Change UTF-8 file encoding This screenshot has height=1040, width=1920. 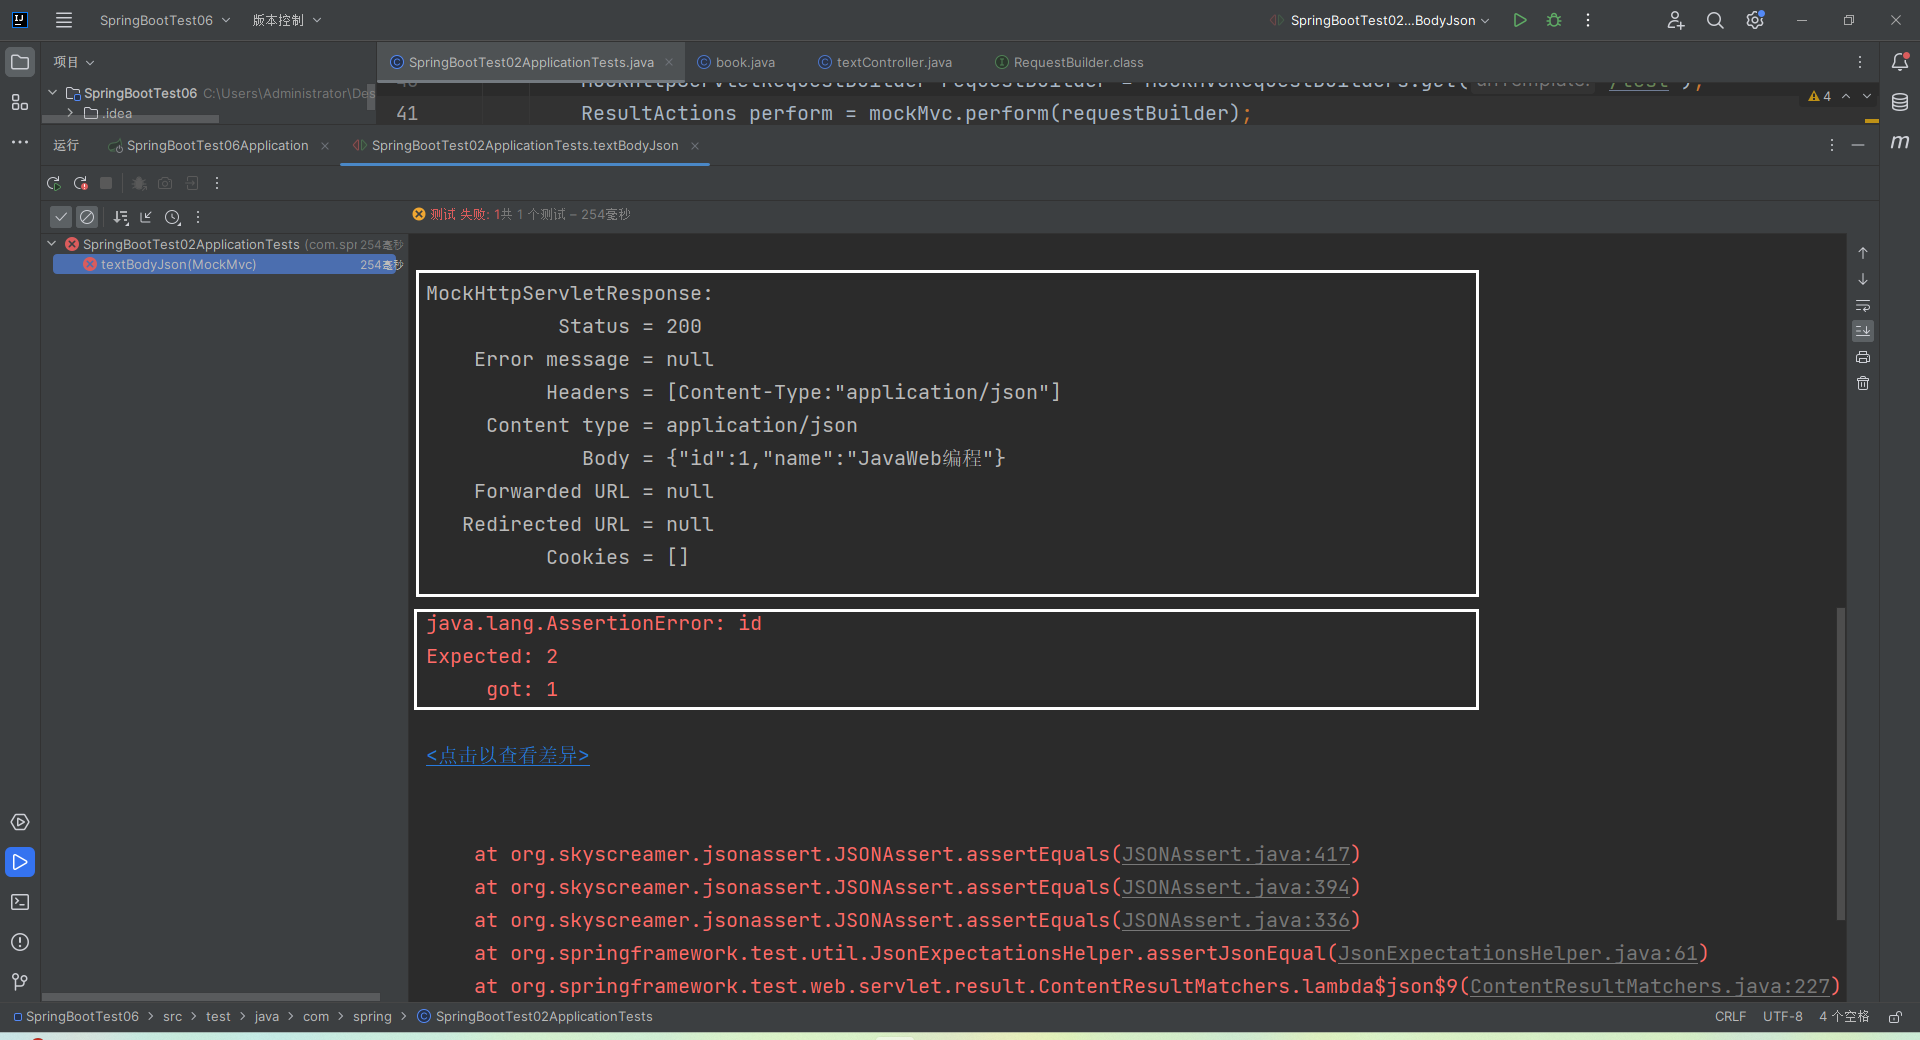[1782, 1016]
